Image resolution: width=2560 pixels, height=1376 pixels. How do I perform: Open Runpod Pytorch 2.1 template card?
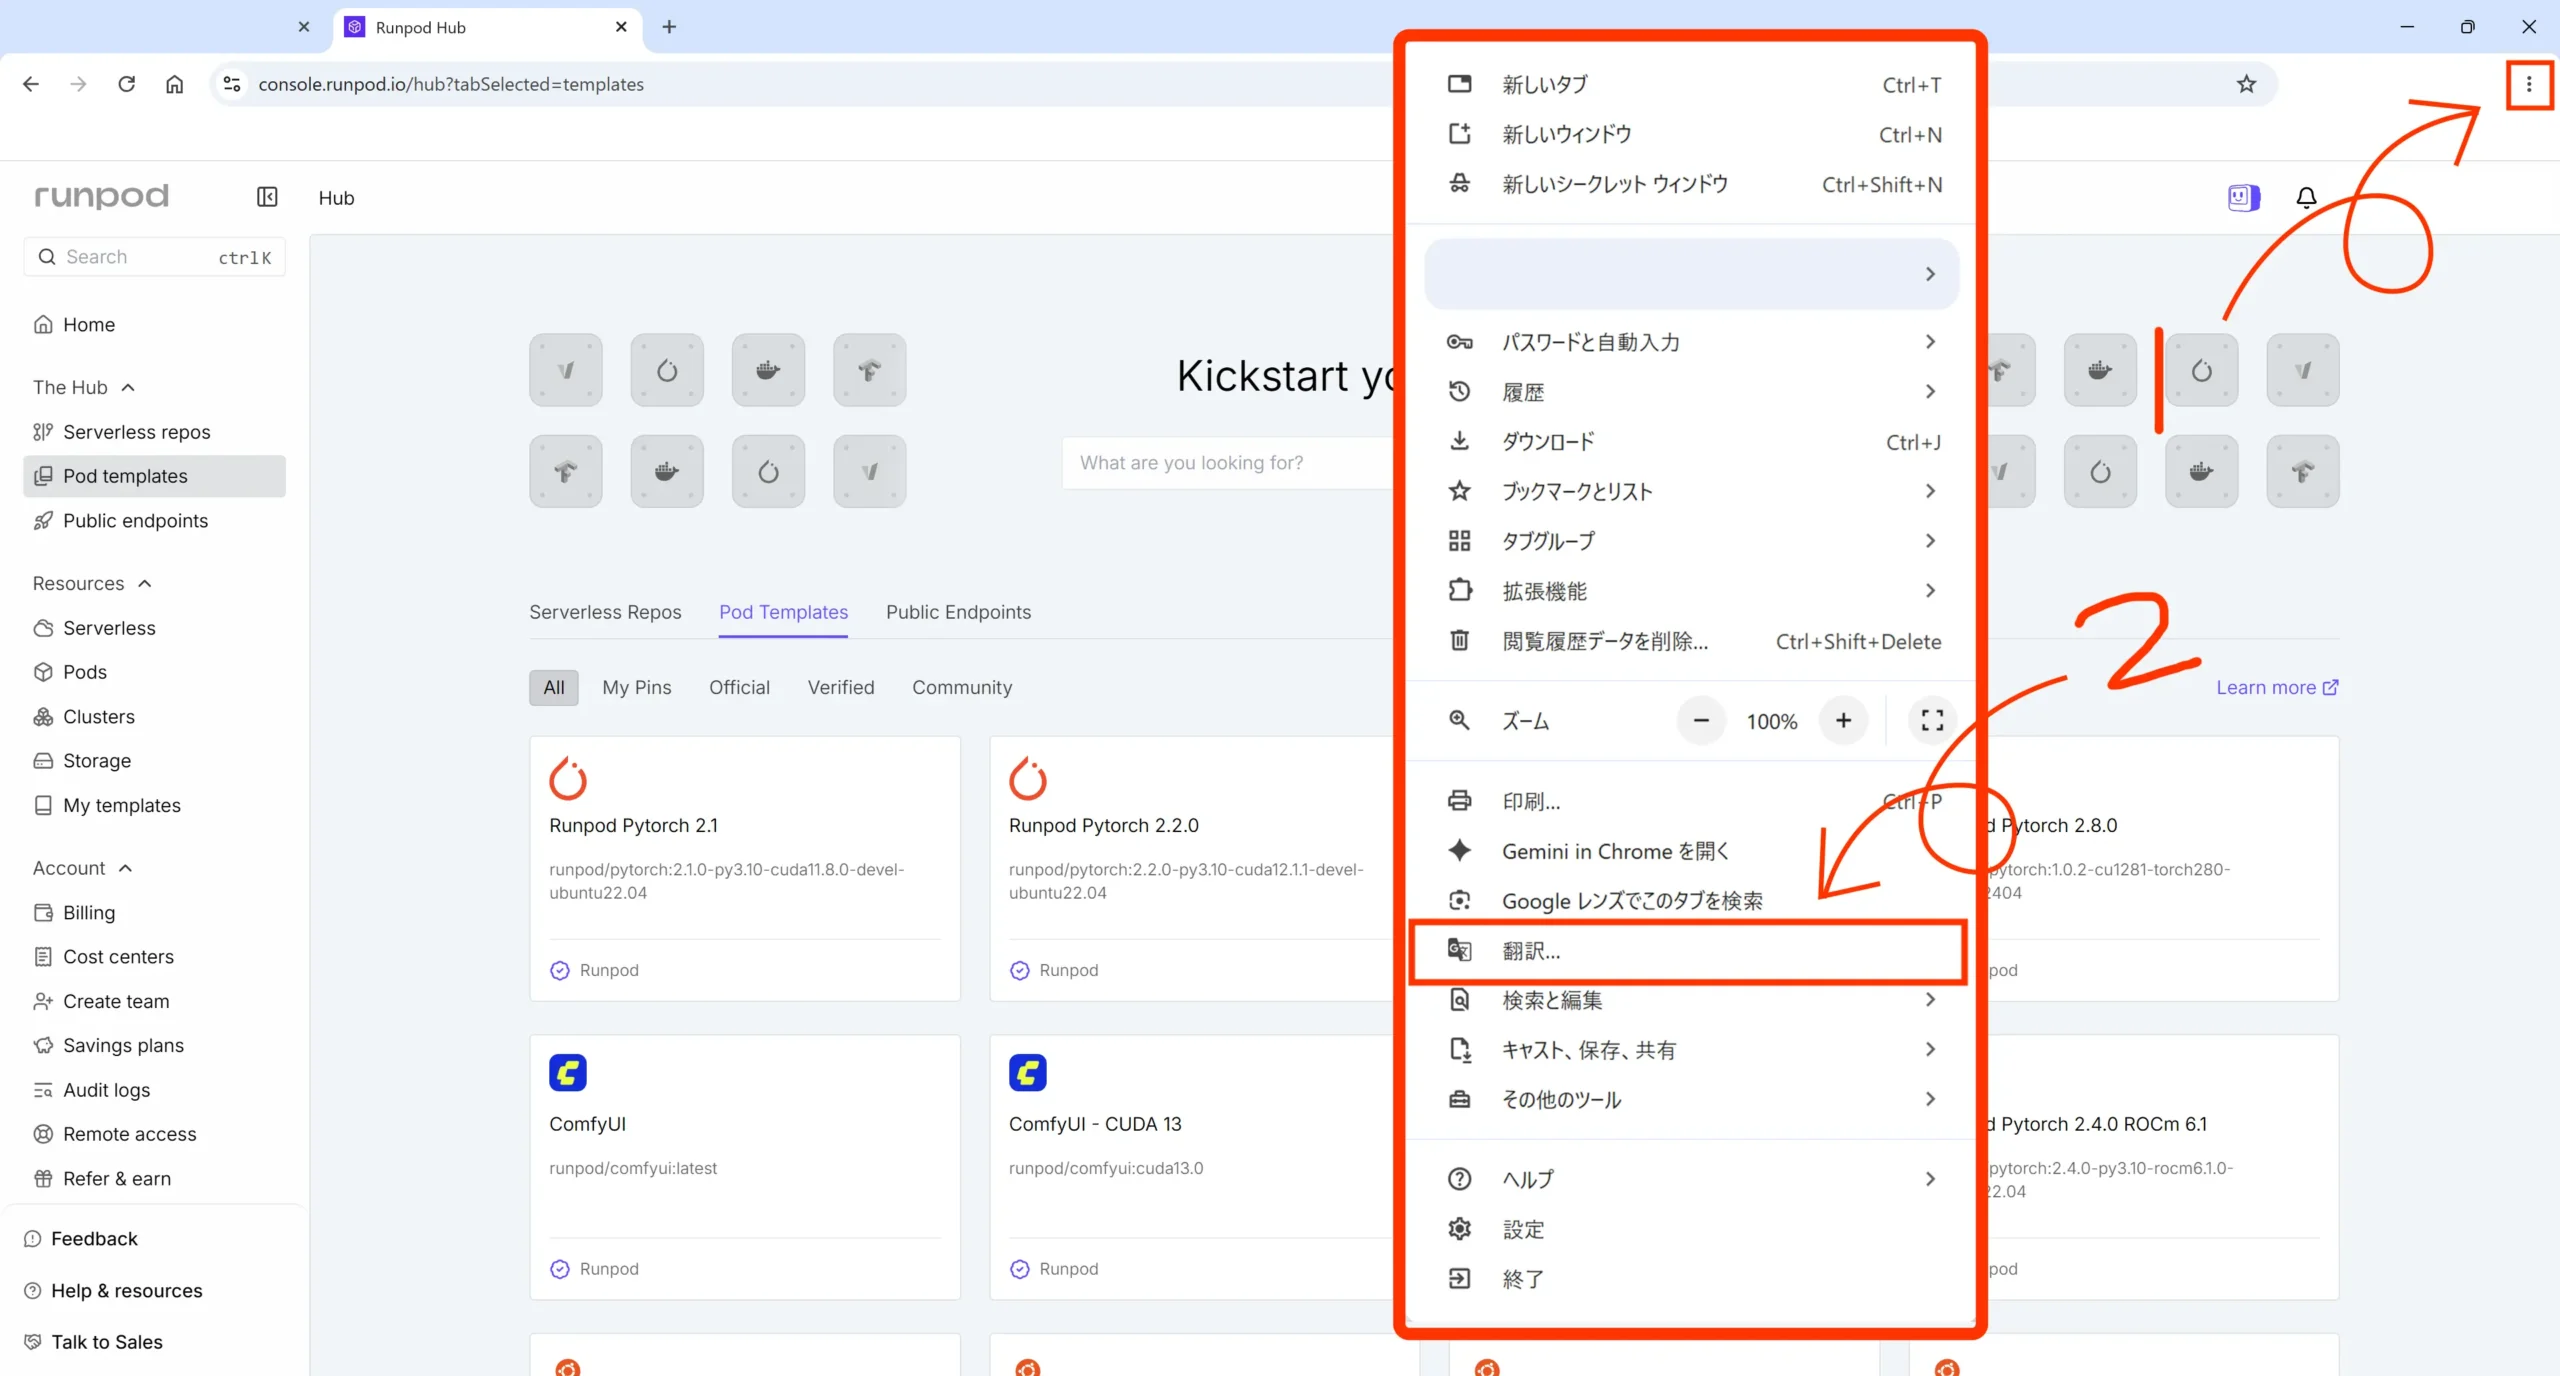[745, 868]
